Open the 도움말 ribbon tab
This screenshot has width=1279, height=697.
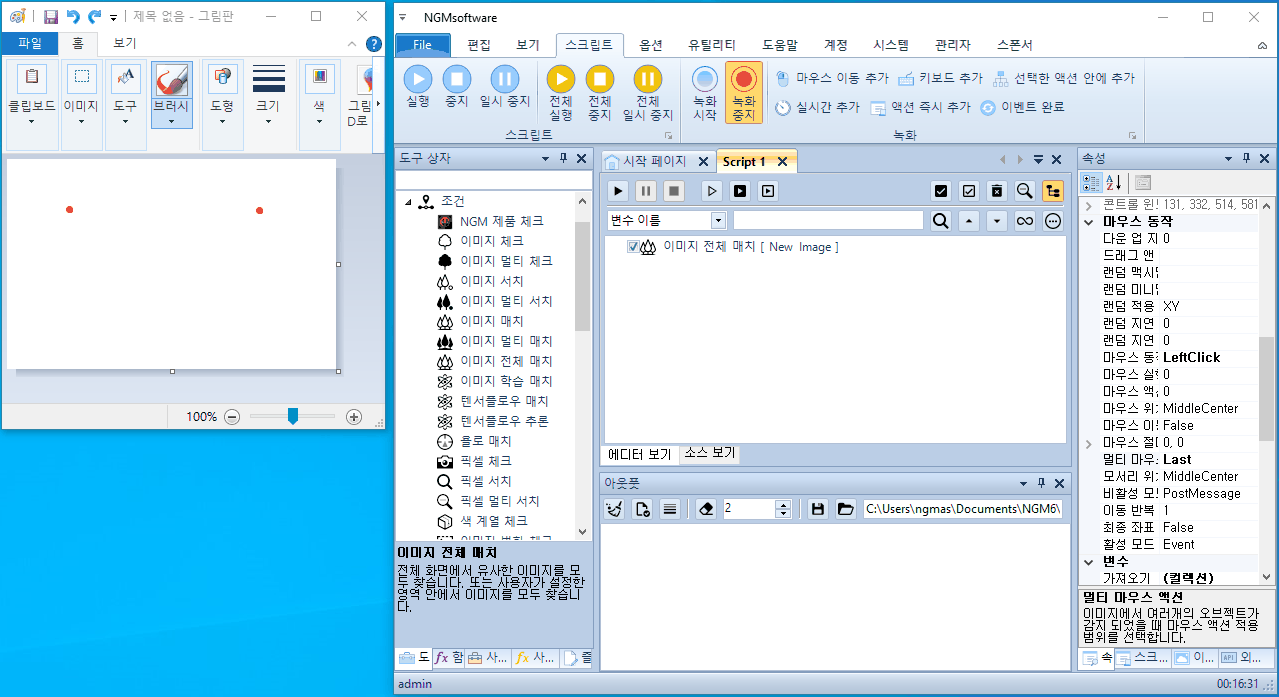click(780, 45)
